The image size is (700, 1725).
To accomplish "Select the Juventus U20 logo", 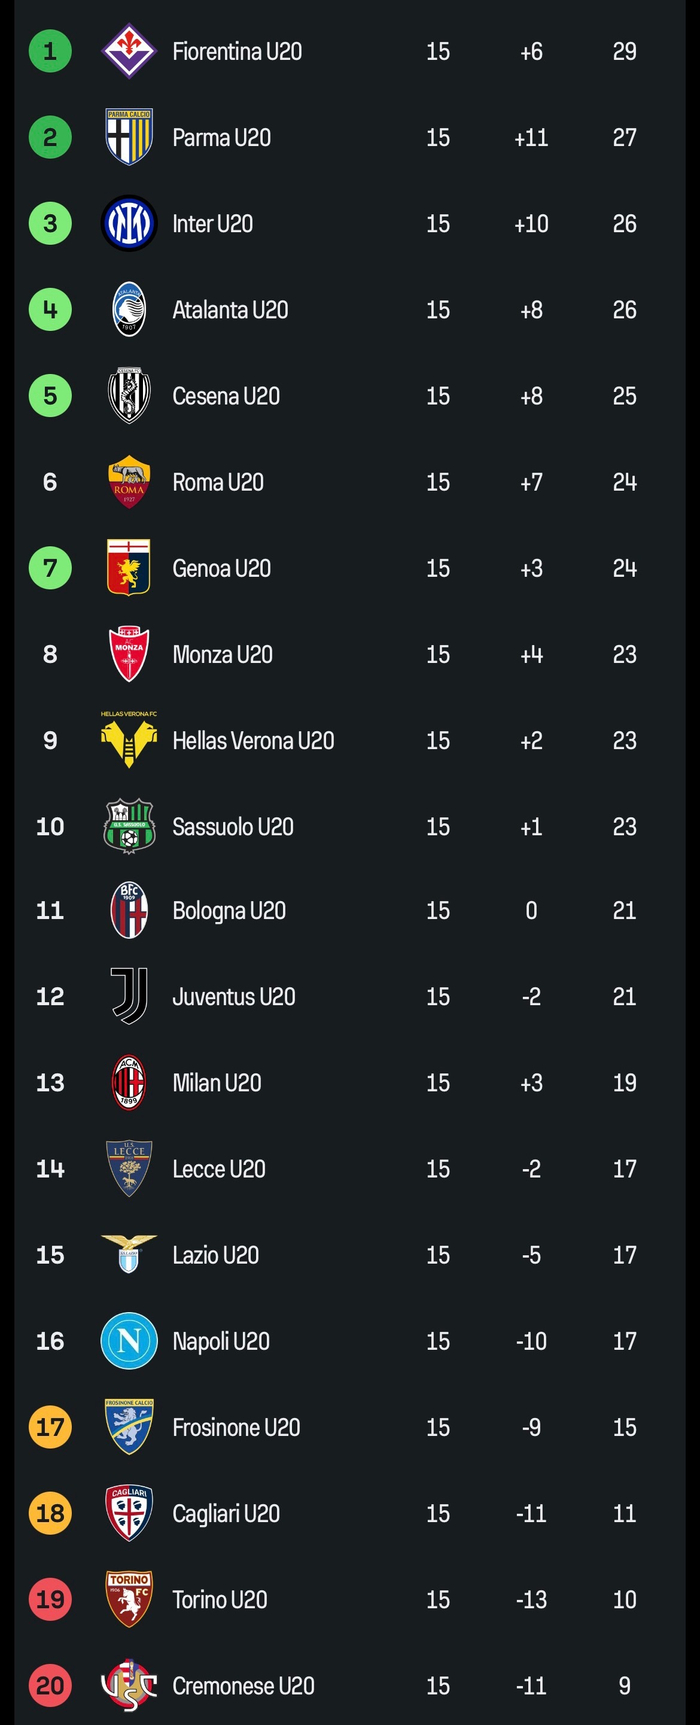I will pyautogui.click(x=129, y=996).
